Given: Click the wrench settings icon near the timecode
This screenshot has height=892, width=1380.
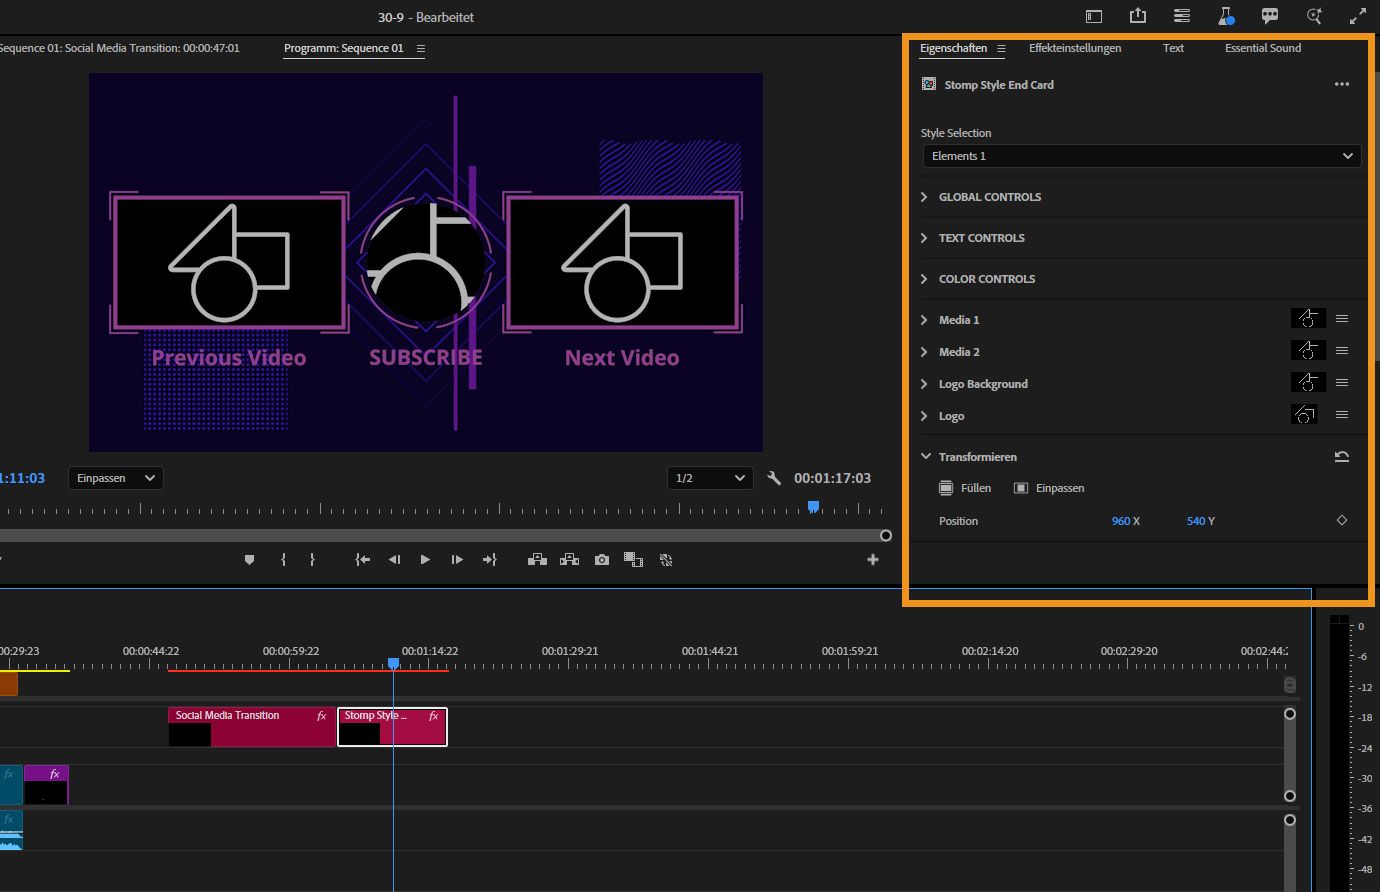Looking at the screenshot, I should coord(774,478).
